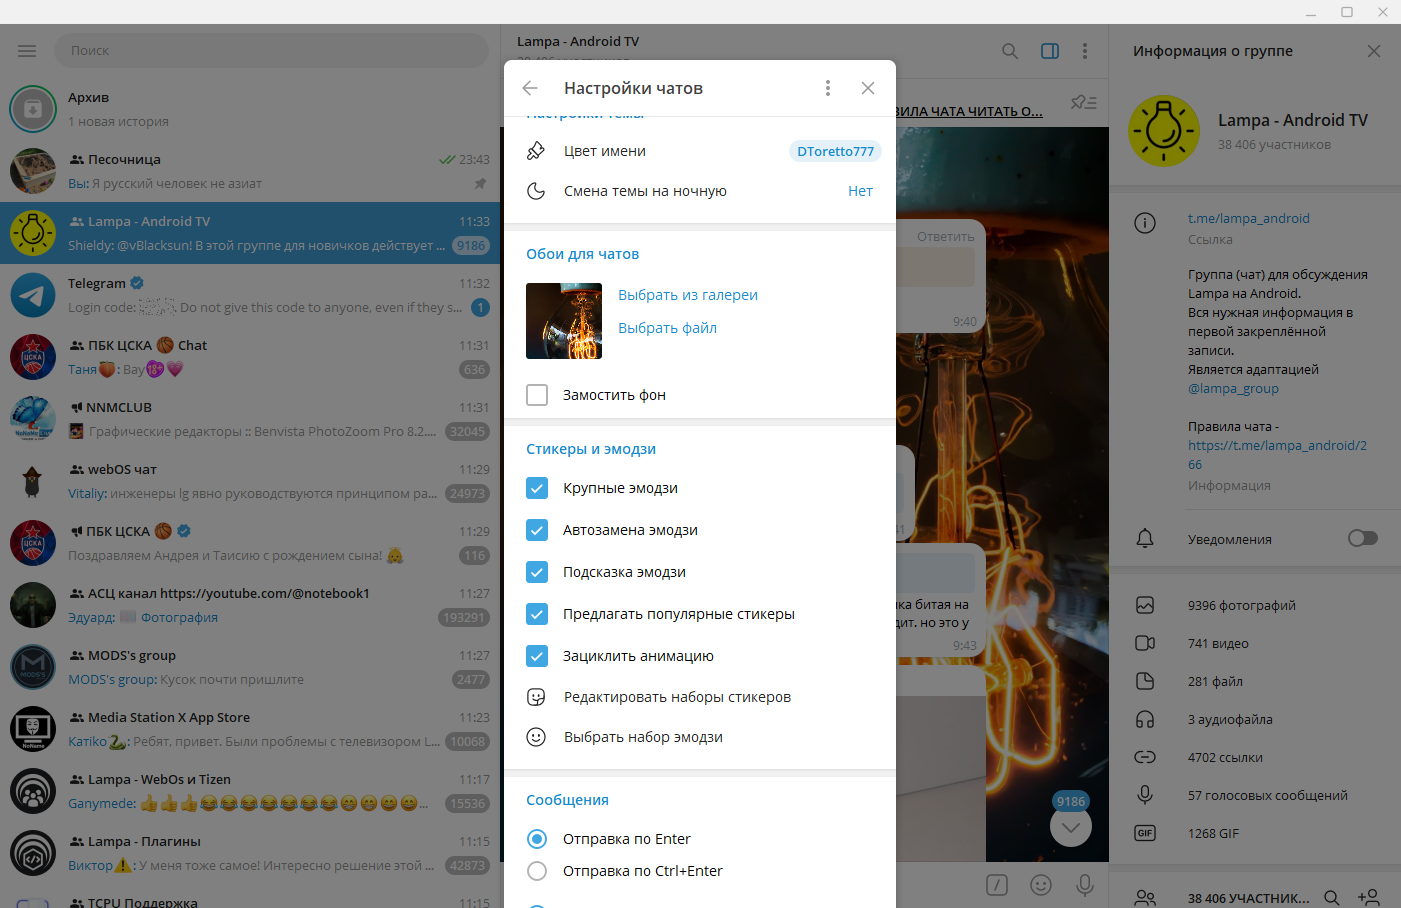The width and height of the screenshot is (1401, 908).
Task: Toggle the side info panel icon
Action: coord(1050,51)
